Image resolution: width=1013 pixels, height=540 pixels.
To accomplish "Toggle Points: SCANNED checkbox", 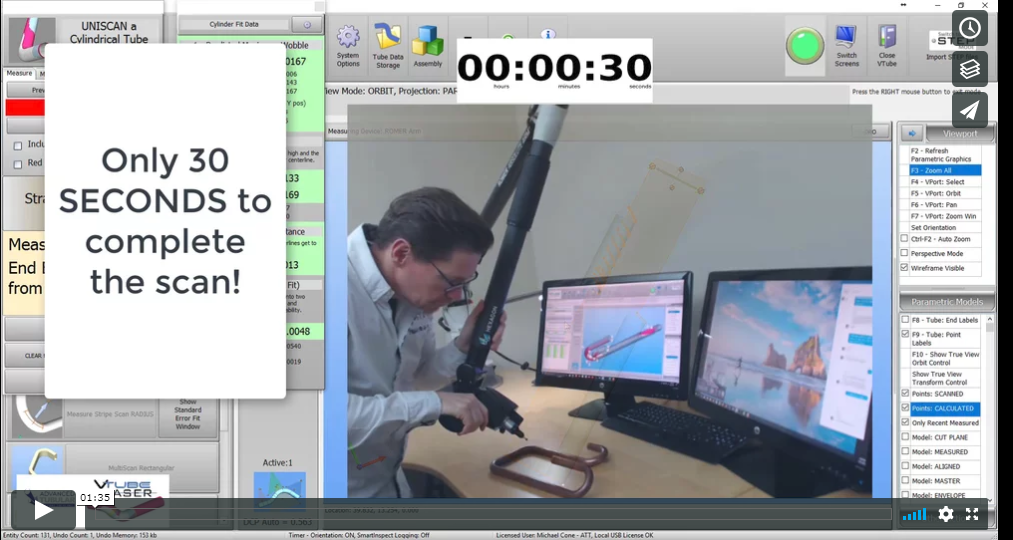I will [x=905, y=394].
